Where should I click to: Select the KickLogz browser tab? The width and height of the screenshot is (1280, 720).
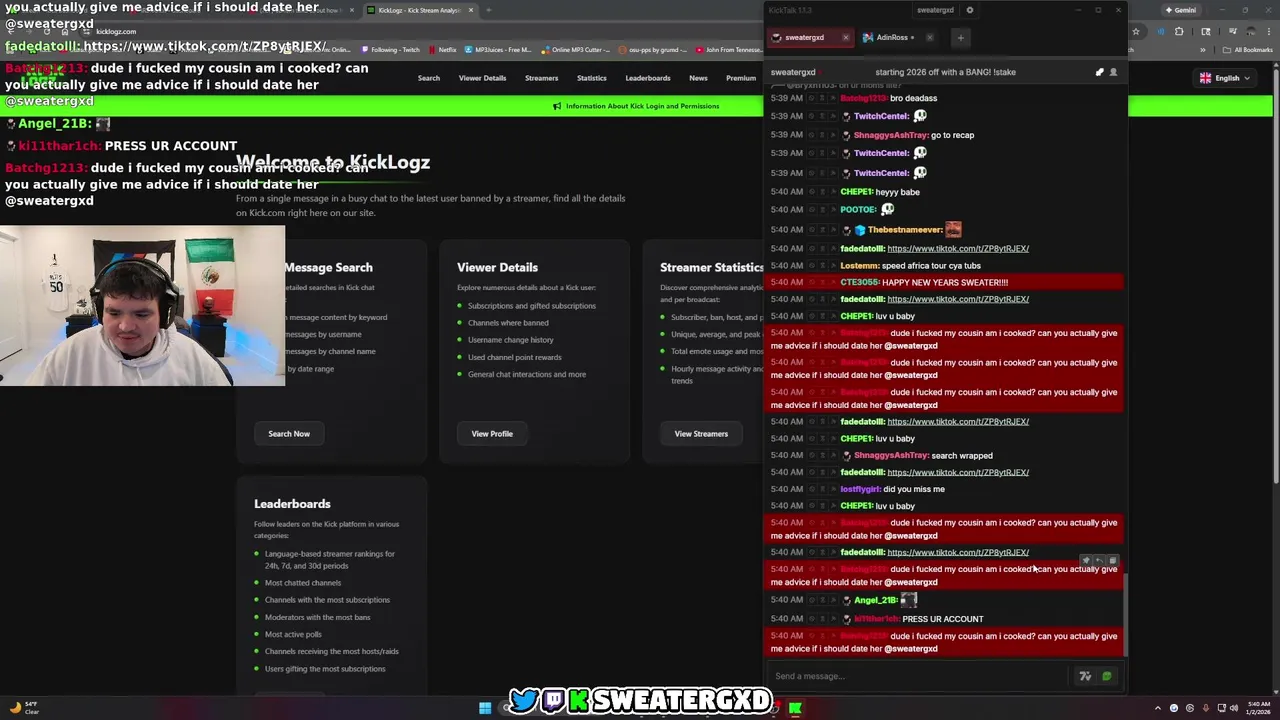420,10
